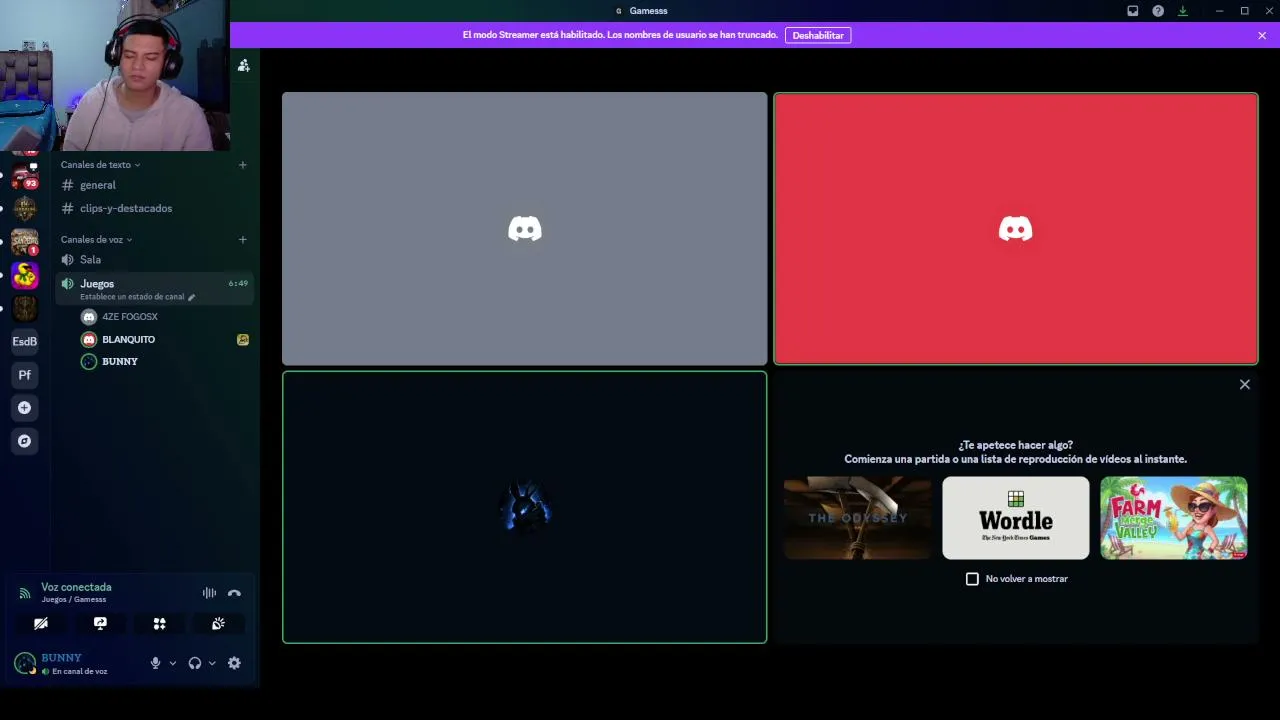Open user settings gear
This screenshot has height=720, width=1280.
234,663
